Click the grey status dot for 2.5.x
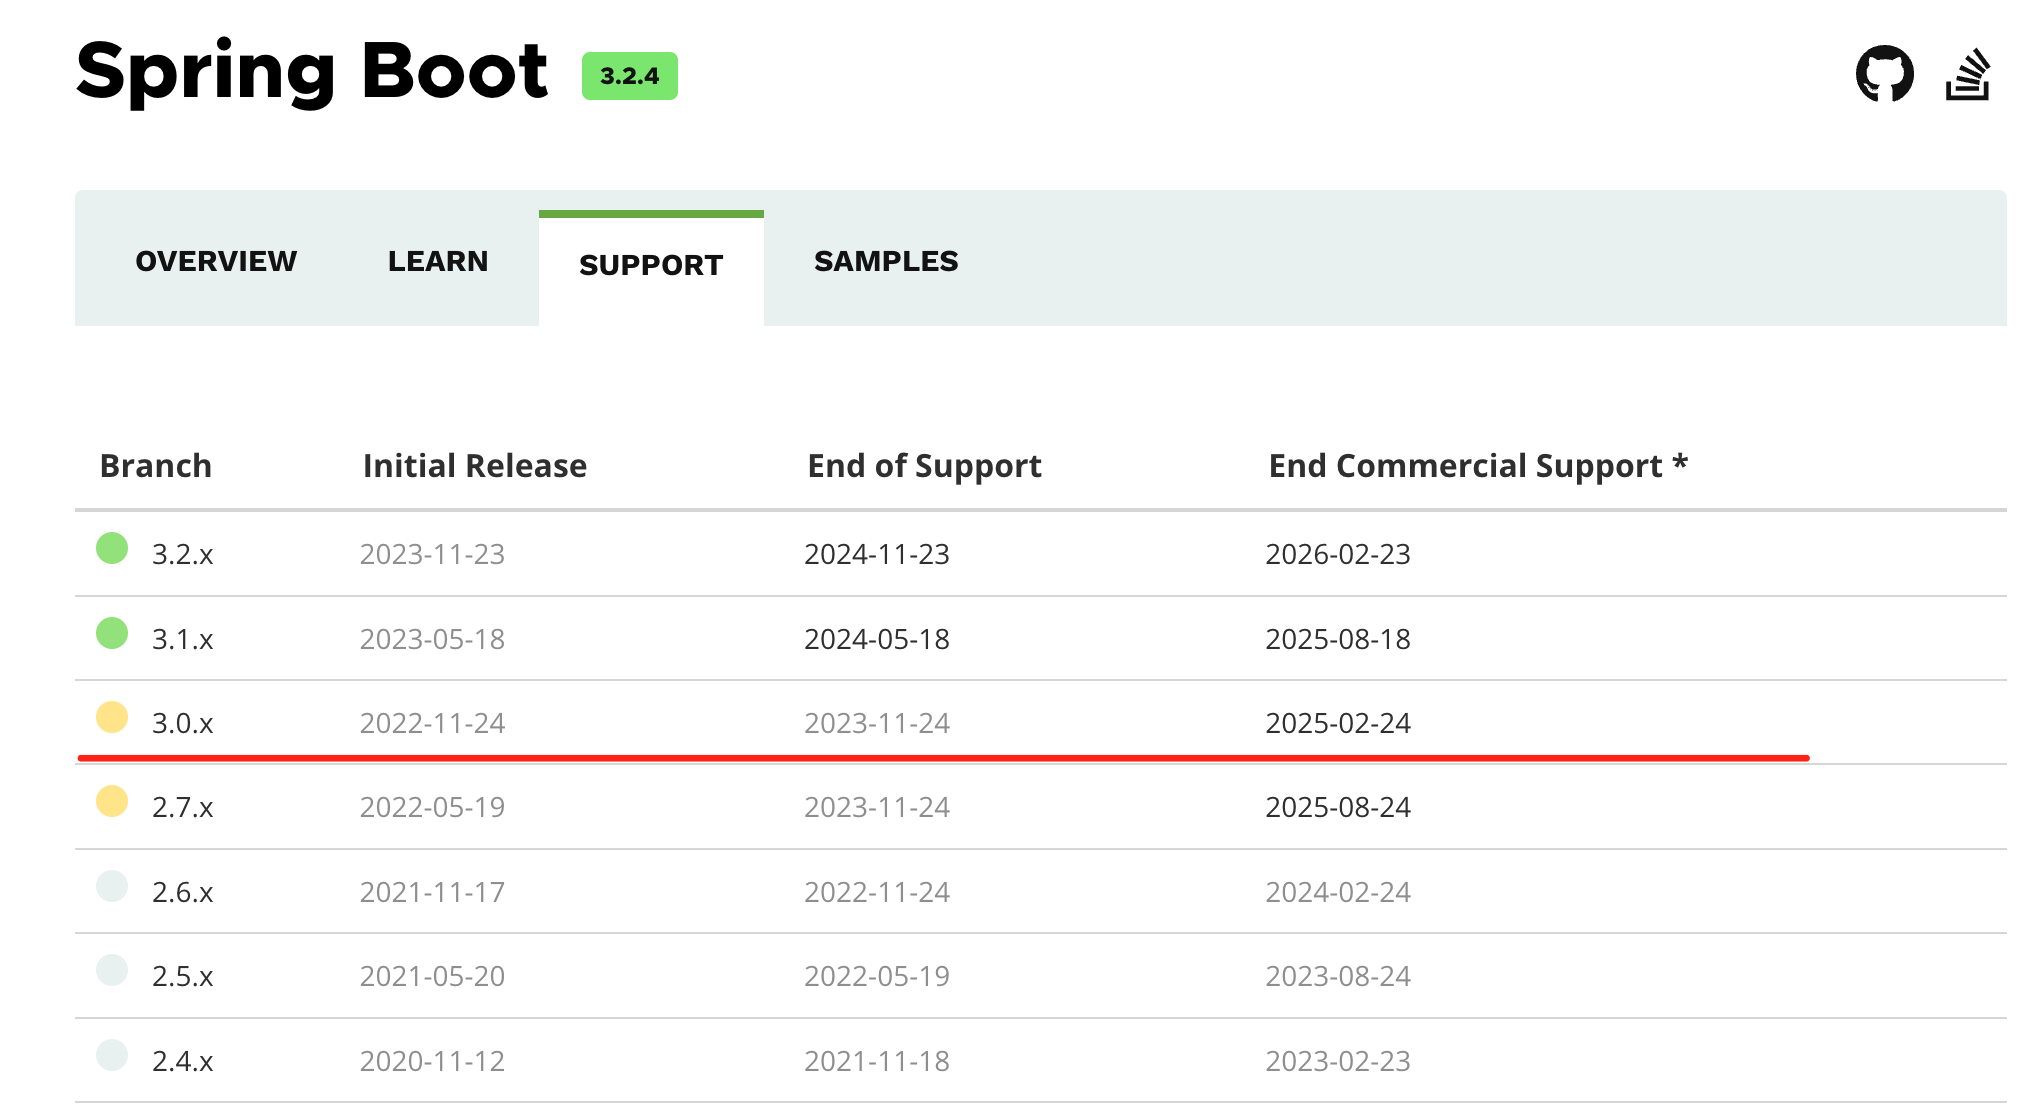The image size is (2038, 1106). click(x=112, y=970)
